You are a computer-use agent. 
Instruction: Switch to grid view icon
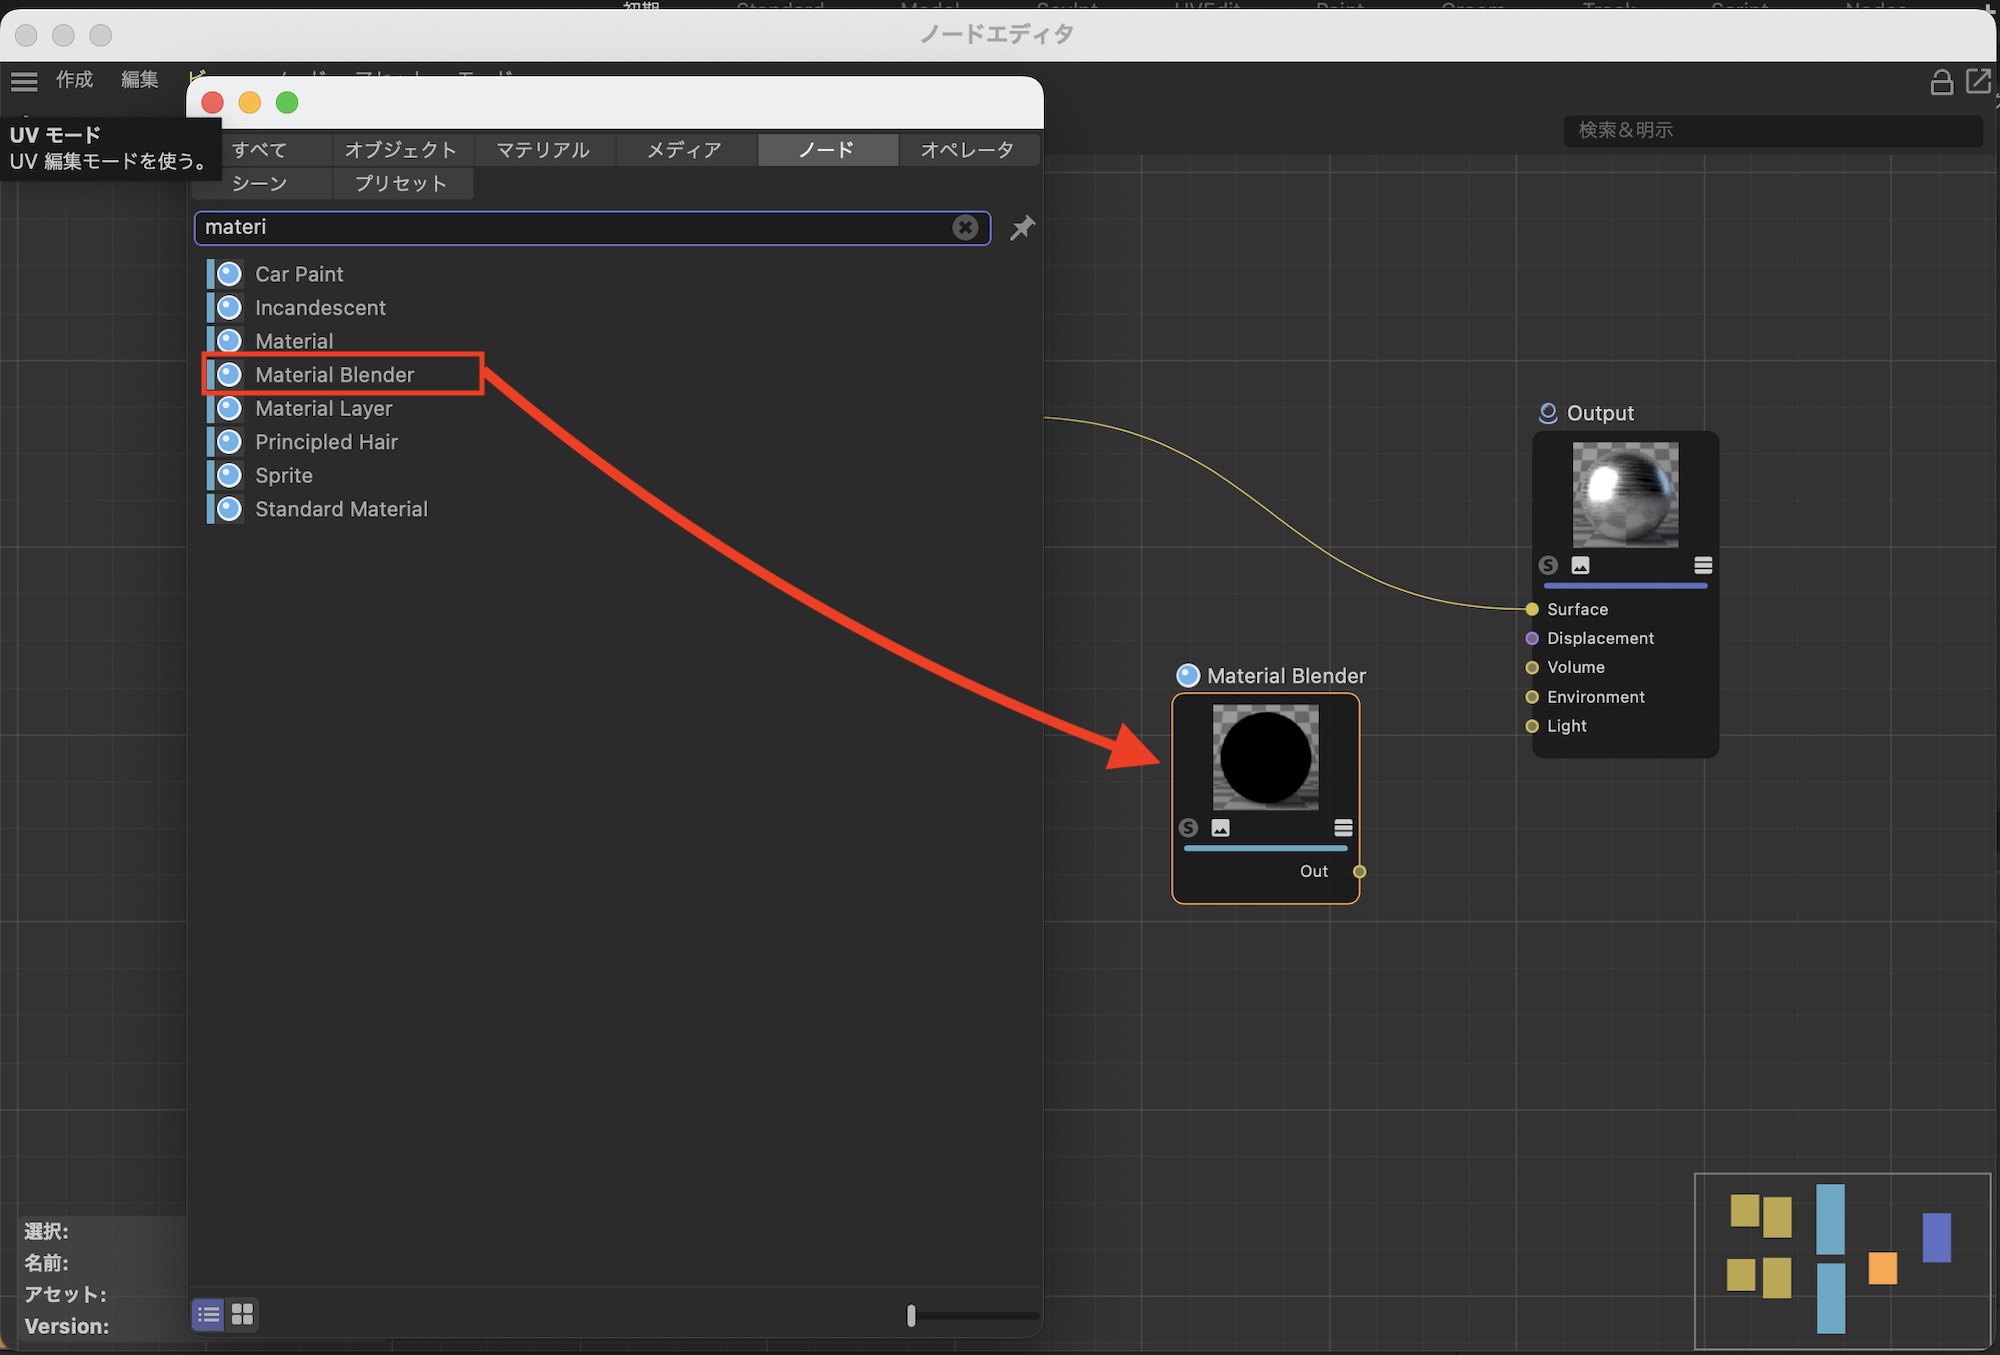(242, 1314)
